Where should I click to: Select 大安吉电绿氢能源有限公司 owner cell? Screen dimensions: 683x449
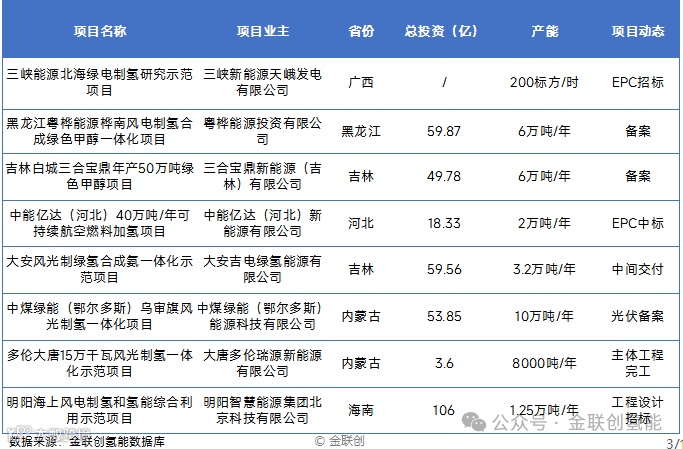coord(263,269)
